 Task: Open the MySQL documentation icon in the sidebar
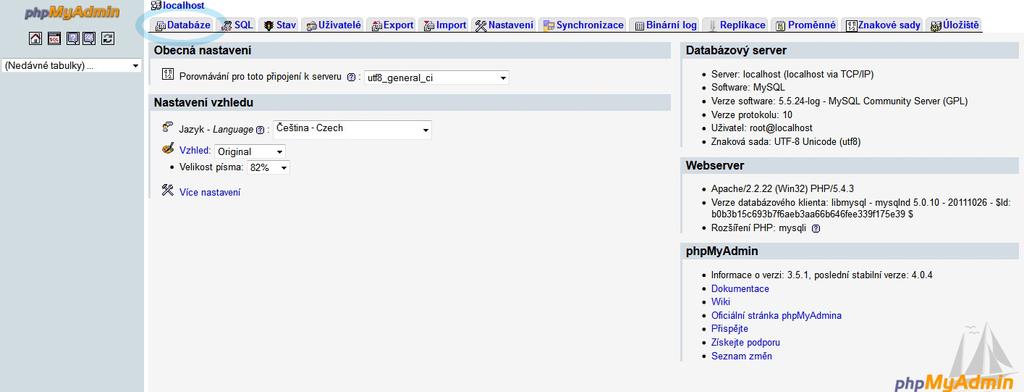click(x=89, y=39)
